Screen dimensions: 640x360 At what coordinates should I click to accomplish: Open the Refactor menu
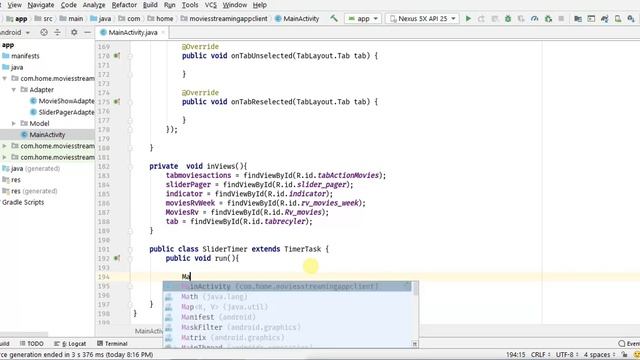pos(124,5)
